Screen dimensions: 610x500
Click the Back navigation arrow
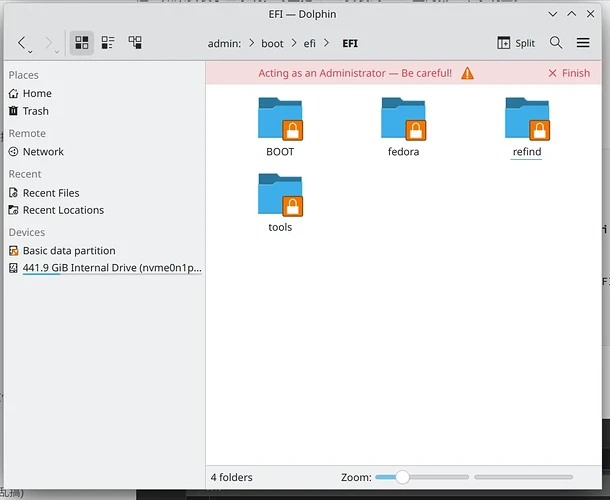tap(23, 43)
